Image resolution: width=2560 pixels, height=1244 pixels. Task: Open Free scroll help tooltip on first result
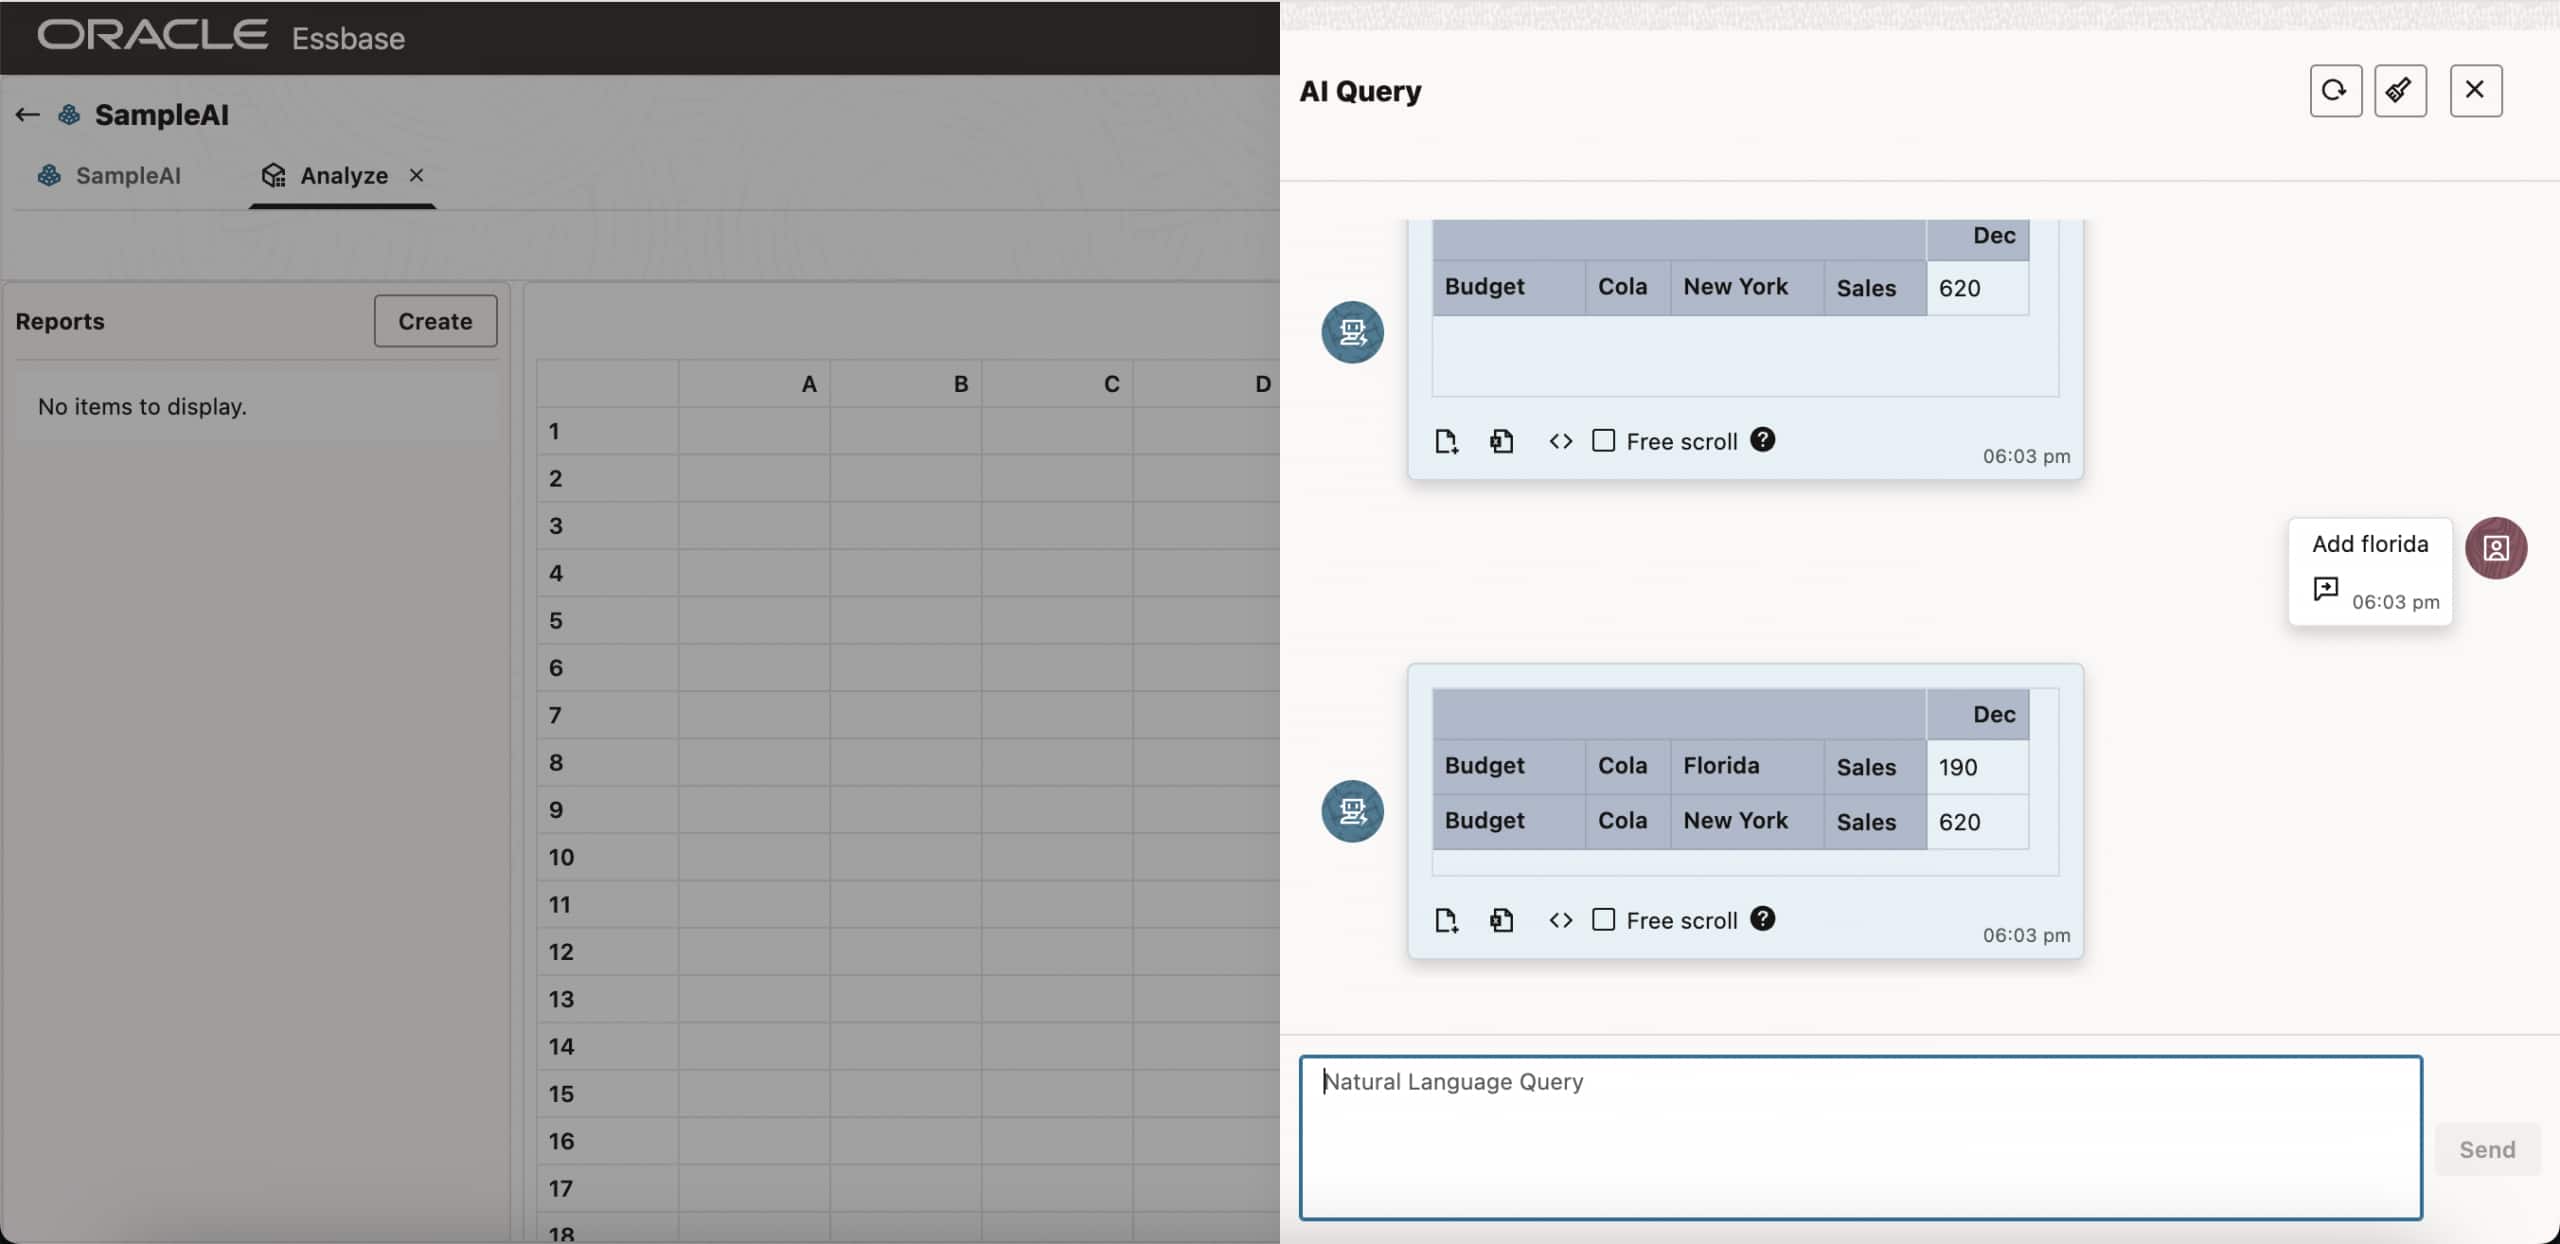pos(1761,440)
